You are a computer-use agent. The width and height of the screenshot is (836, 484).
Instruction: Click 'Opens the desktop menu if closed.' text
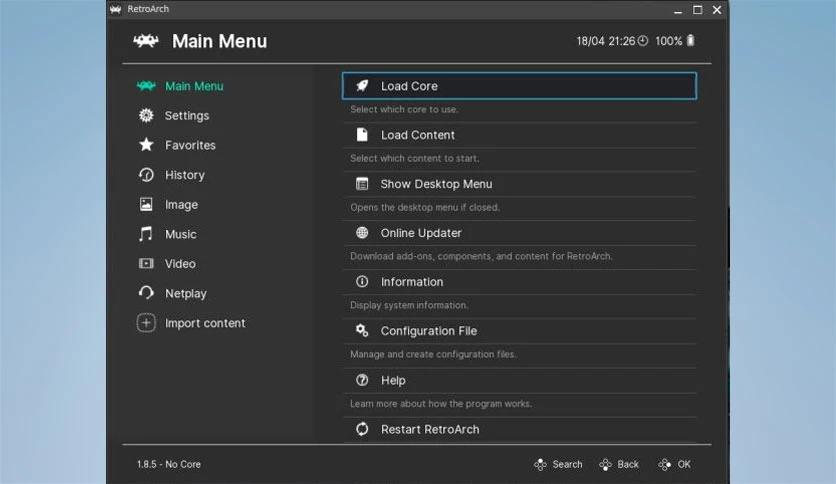point(424,207)
